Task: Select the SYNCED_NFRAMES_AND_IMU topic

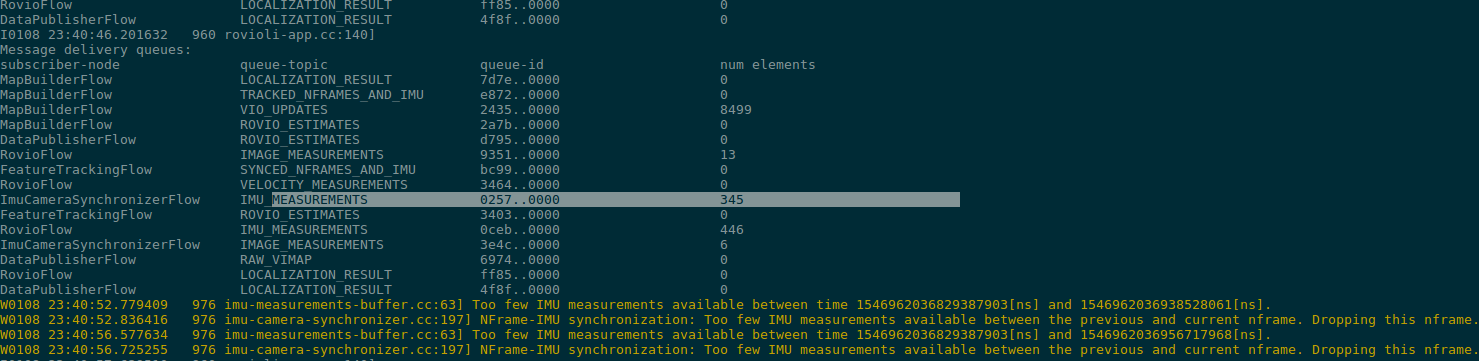Action: pyautogui.click(x=328, y=170)
